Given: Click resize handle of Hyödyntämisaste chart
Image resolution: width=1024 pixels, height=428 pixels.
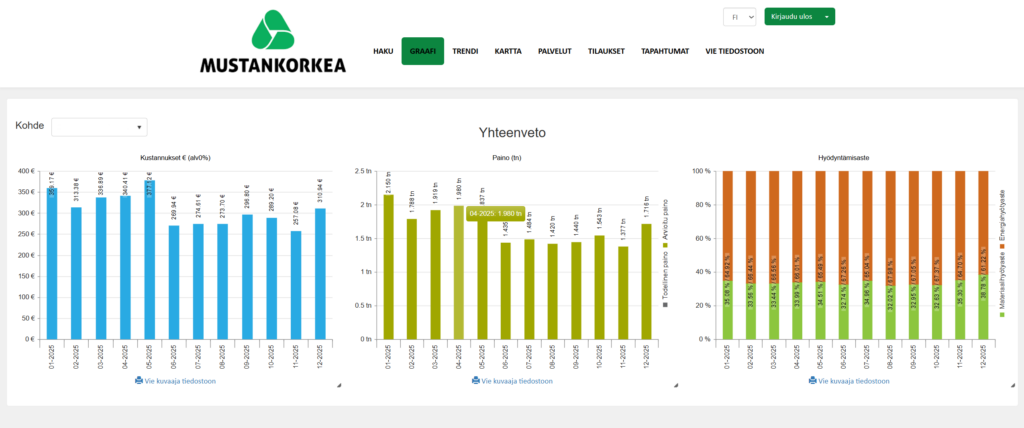Looking at the screenshot, I should click(1010, 385).
